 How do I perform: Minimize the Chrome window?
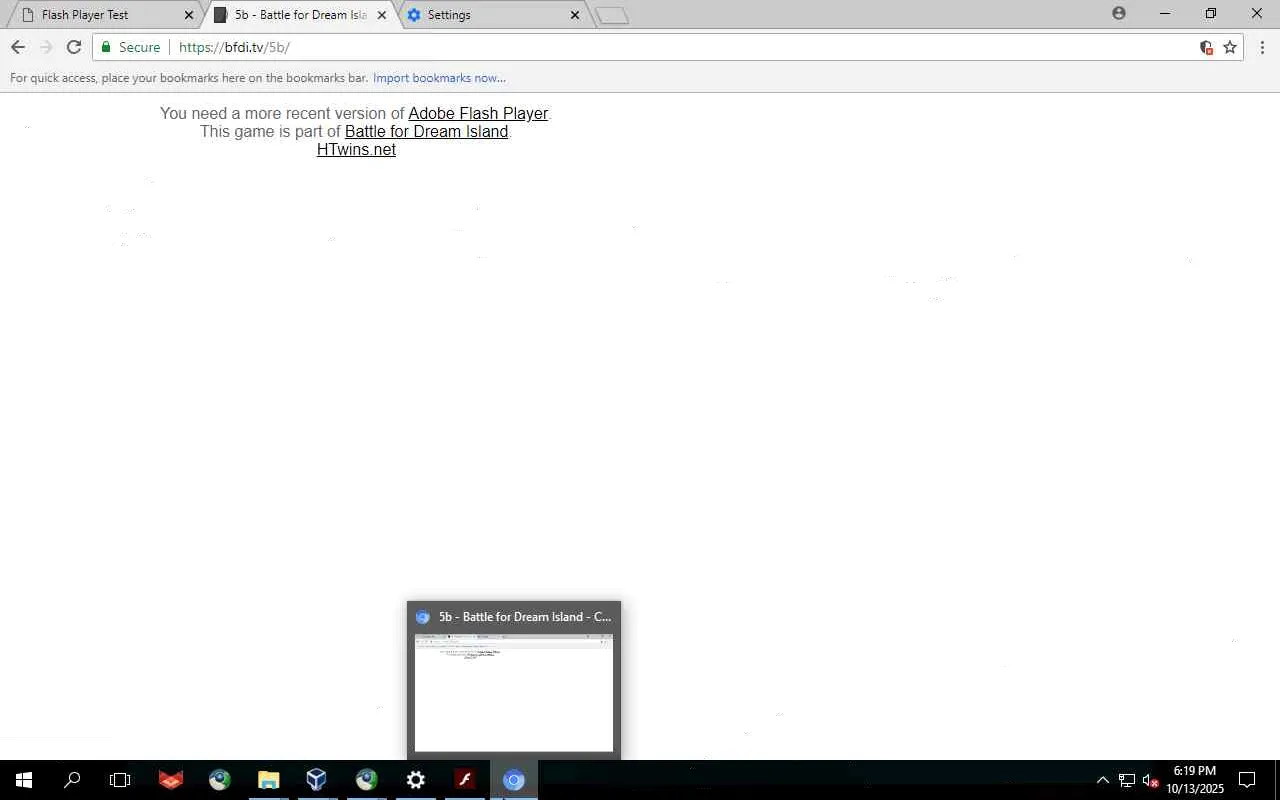(x=1165, y=13)
